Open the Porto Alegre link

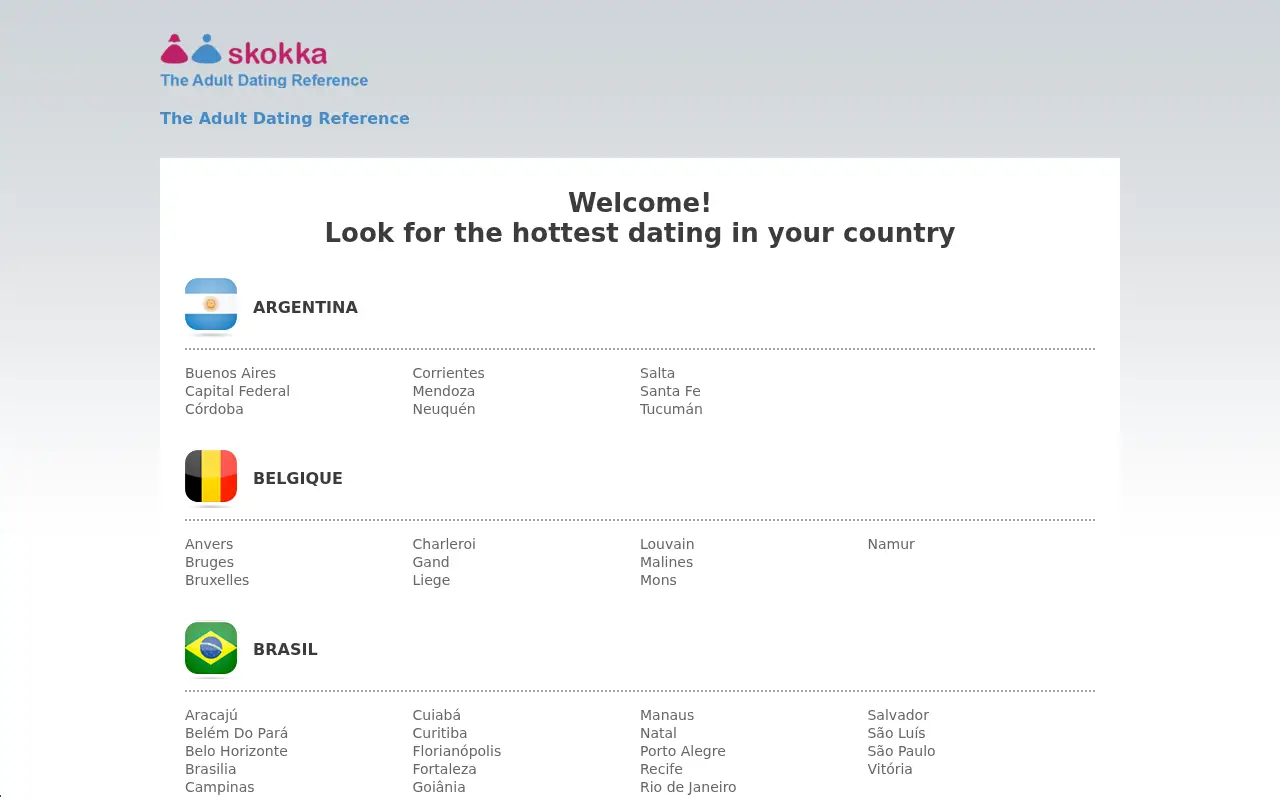click(x=683, y=751)
